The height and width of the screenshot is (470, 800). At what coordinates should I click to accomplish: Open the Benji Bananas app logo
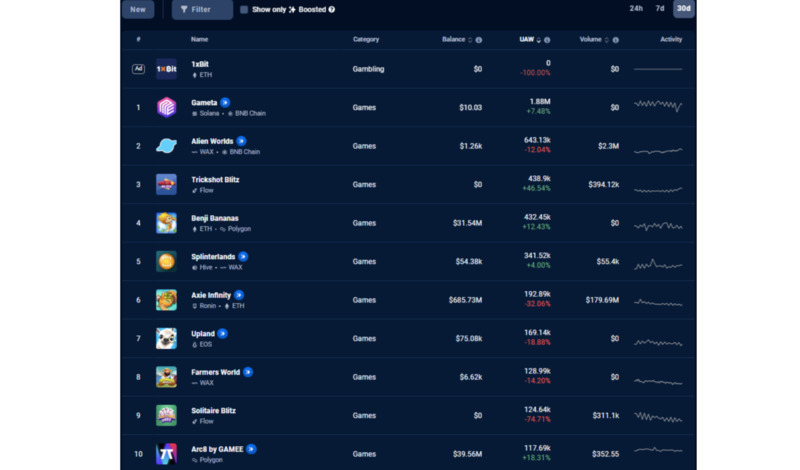click(166, 223)
